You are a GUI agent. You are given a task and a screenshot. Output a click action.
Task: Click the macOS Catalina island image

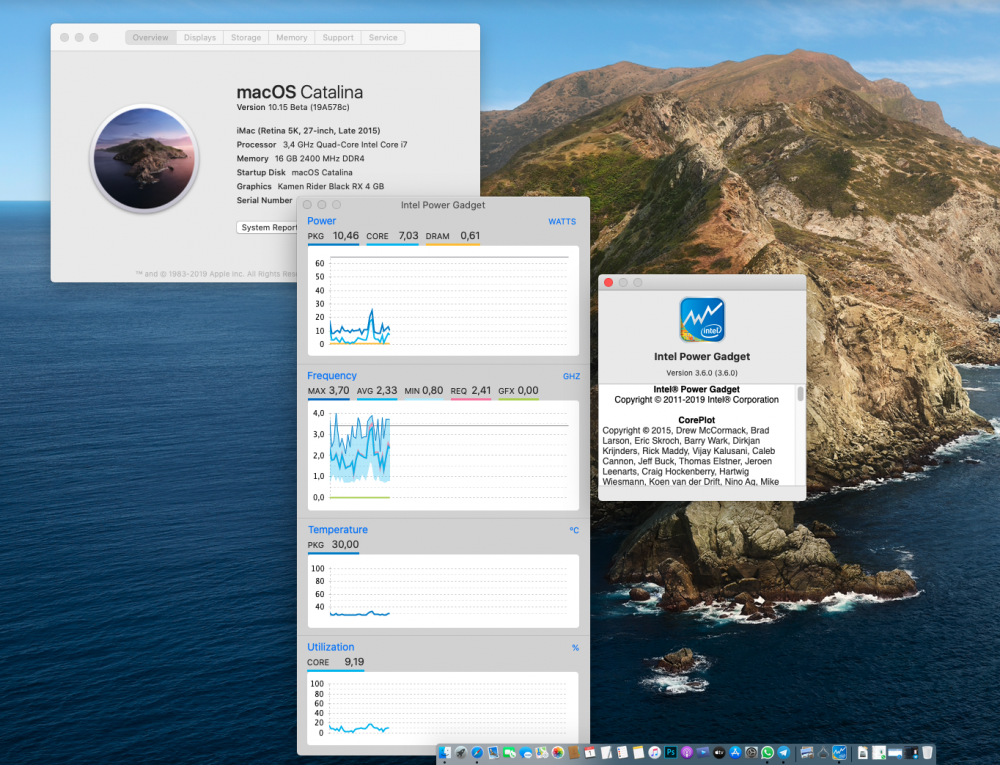(145, 158)
